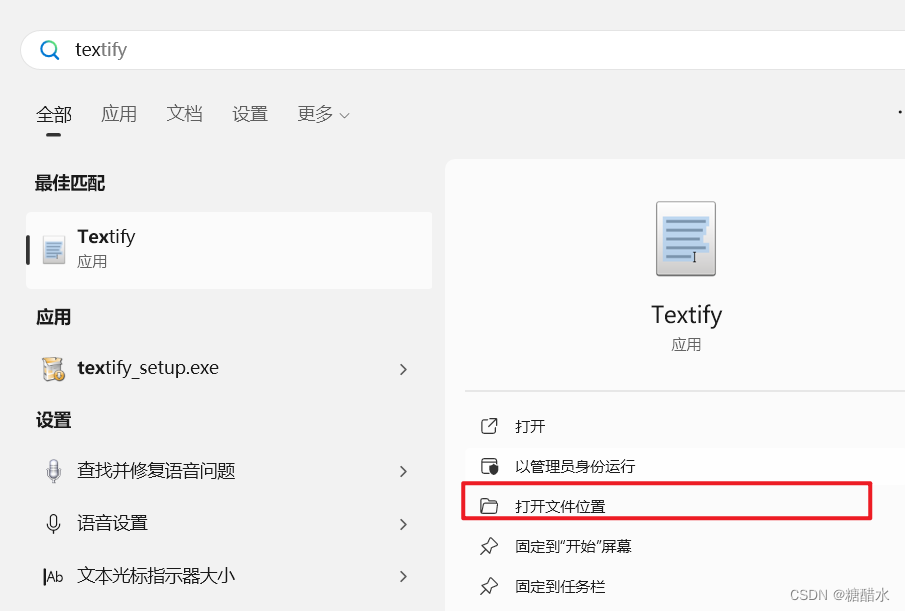Expand the 语音设置 chevron arrow
The height and width of the screenshot is (611, 905).
coord(403,524)
